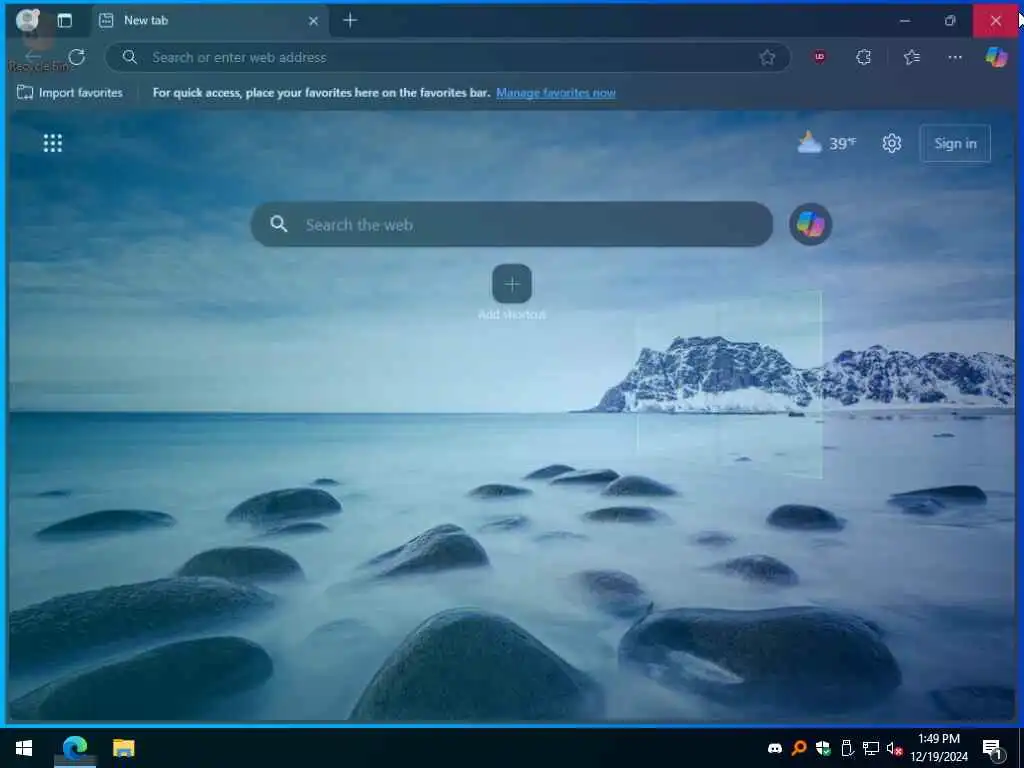Refresh the current page
This screenshot has height=768, width=1024.
coord(77,57)
